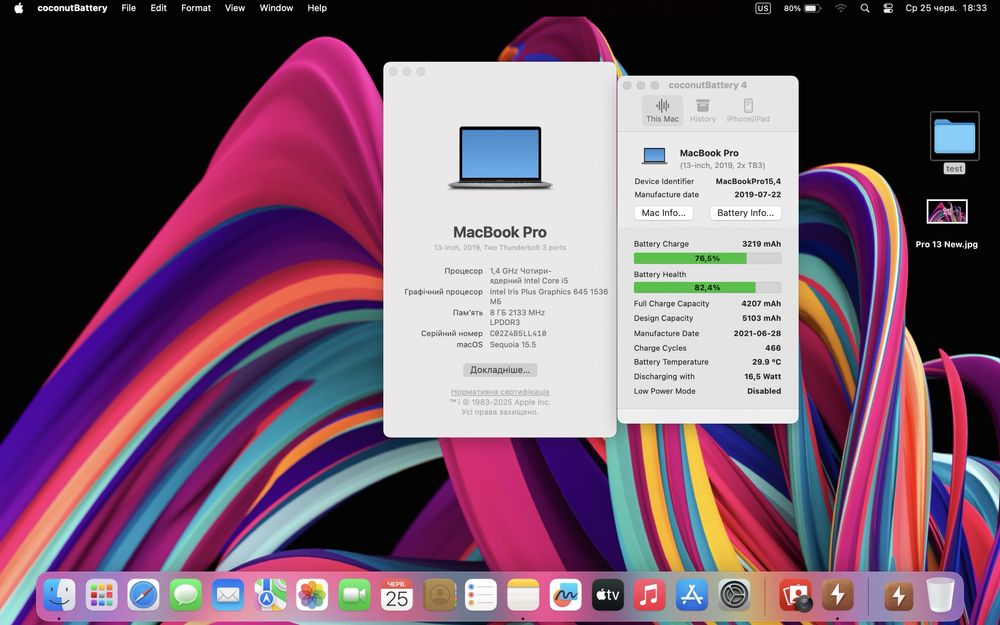The width and height of the screenshot is (1000, 625).
Task: Open Photo Booth in the Dock
Action: (x=795, y=596)
